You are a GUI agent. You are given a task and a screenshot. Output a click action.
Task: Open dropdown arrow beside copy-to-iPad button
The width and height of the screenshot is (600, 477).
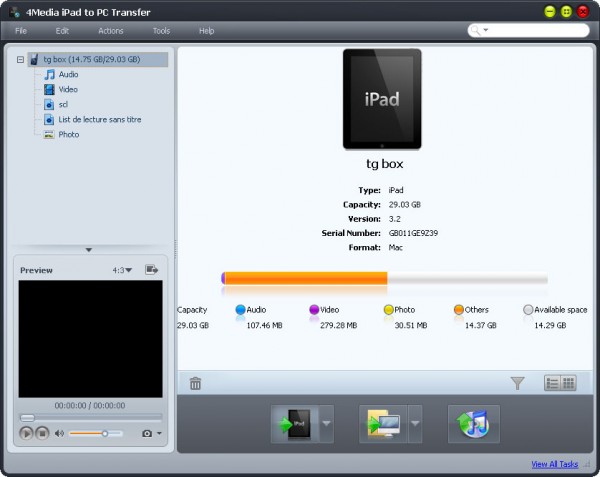pyautogui.click(x=327, y=424)
